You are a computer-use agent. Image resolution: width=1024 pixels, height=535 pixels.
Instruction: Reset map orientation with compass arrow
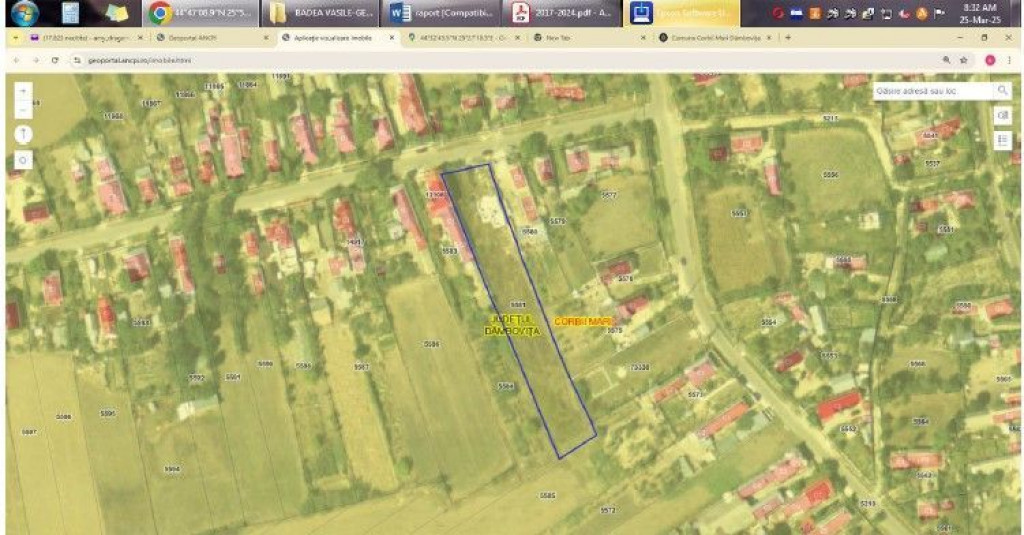(23, 134)
